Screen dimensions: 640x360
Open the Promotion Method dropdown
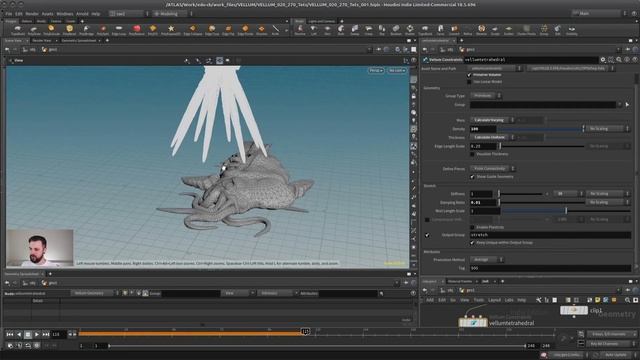point(487,260)
